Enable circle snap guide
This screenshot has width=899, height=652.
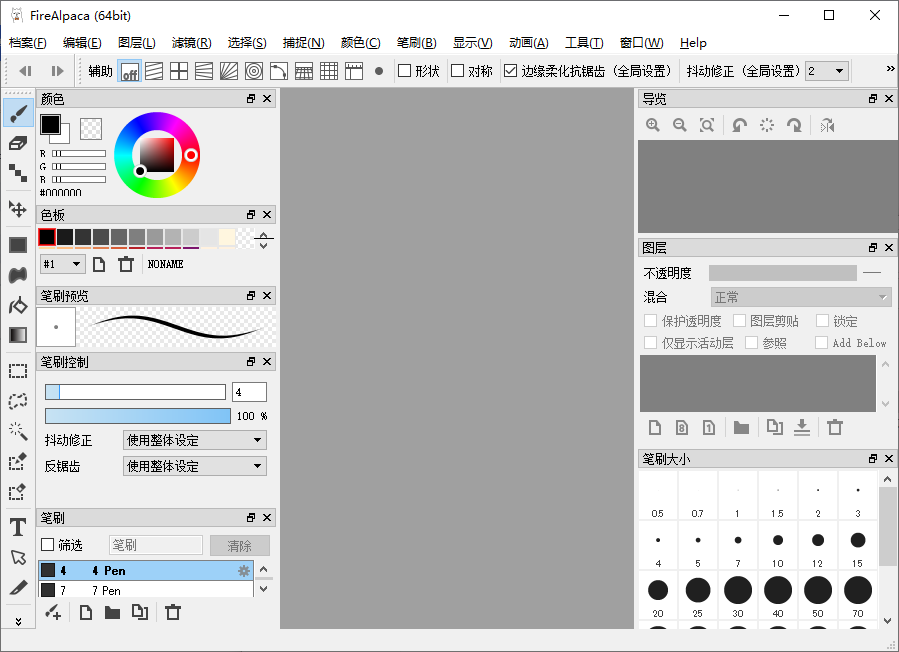point(253,71)
